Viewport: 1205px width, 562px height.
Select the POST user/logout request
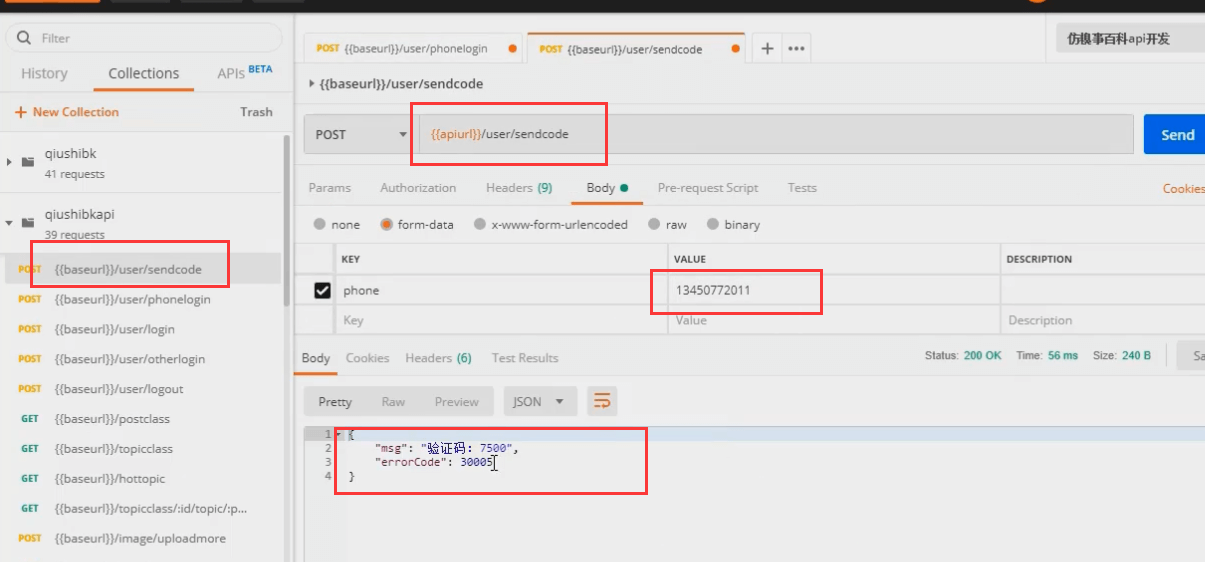click(x=140, y=389)
